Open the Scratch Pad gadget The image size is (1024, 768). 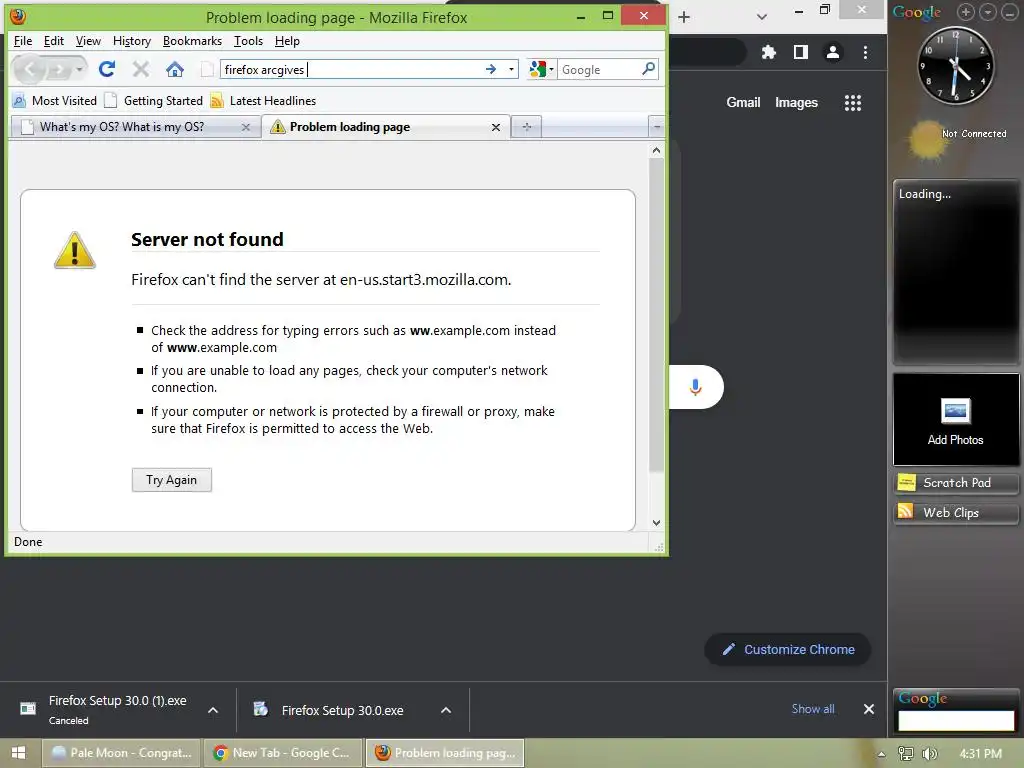pos(955,483)
